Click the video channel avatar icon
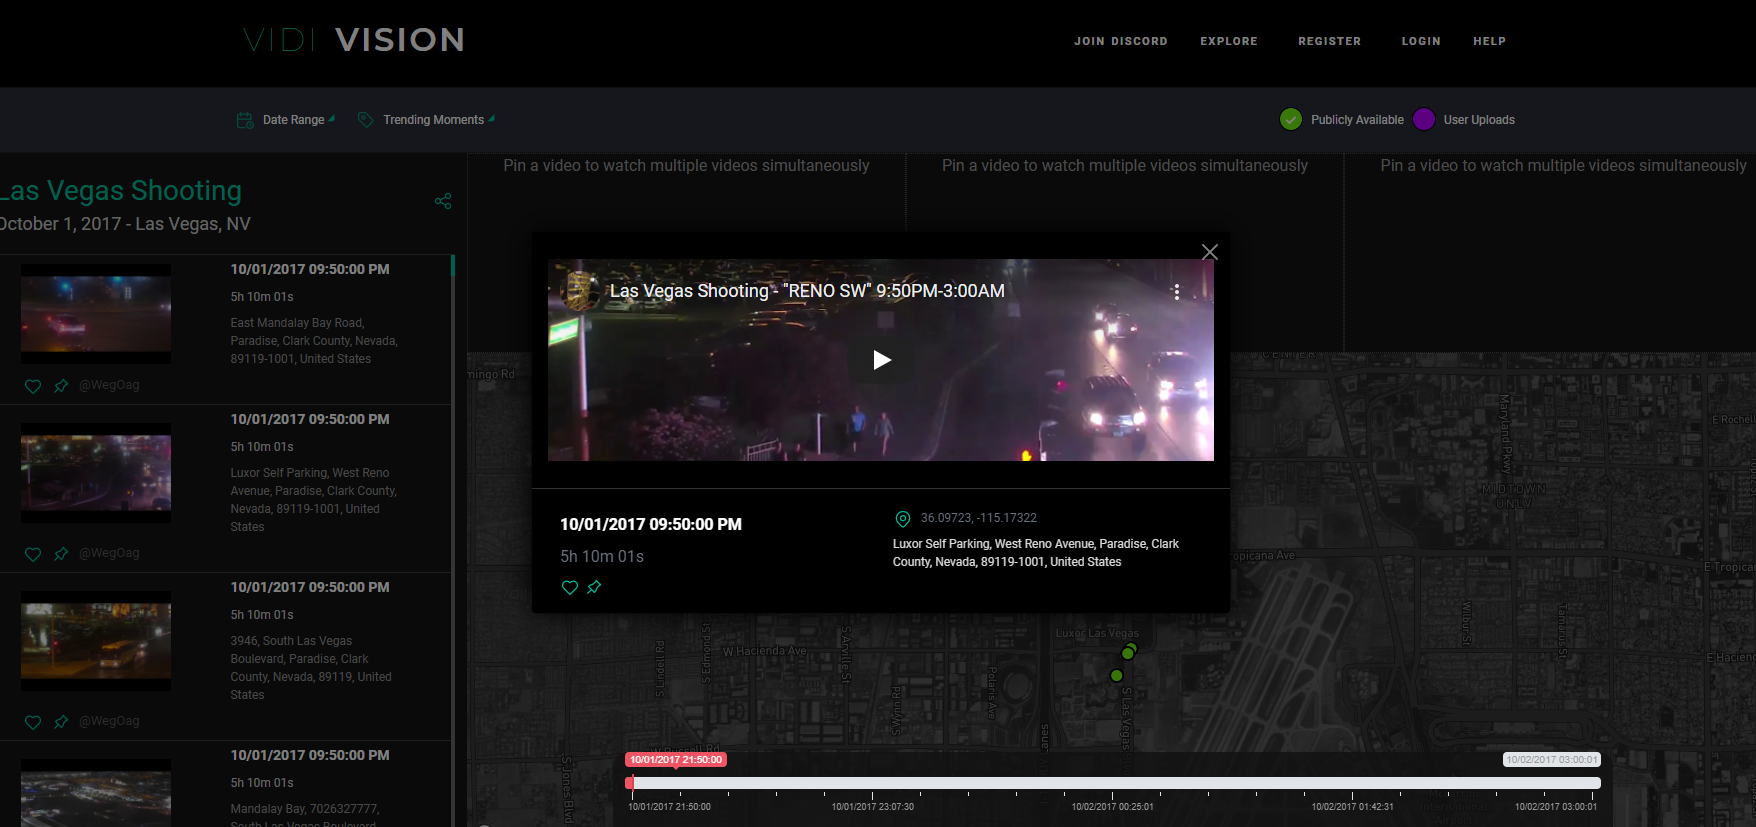This screenshot has height=827, width=1756. tap(578, 291)
